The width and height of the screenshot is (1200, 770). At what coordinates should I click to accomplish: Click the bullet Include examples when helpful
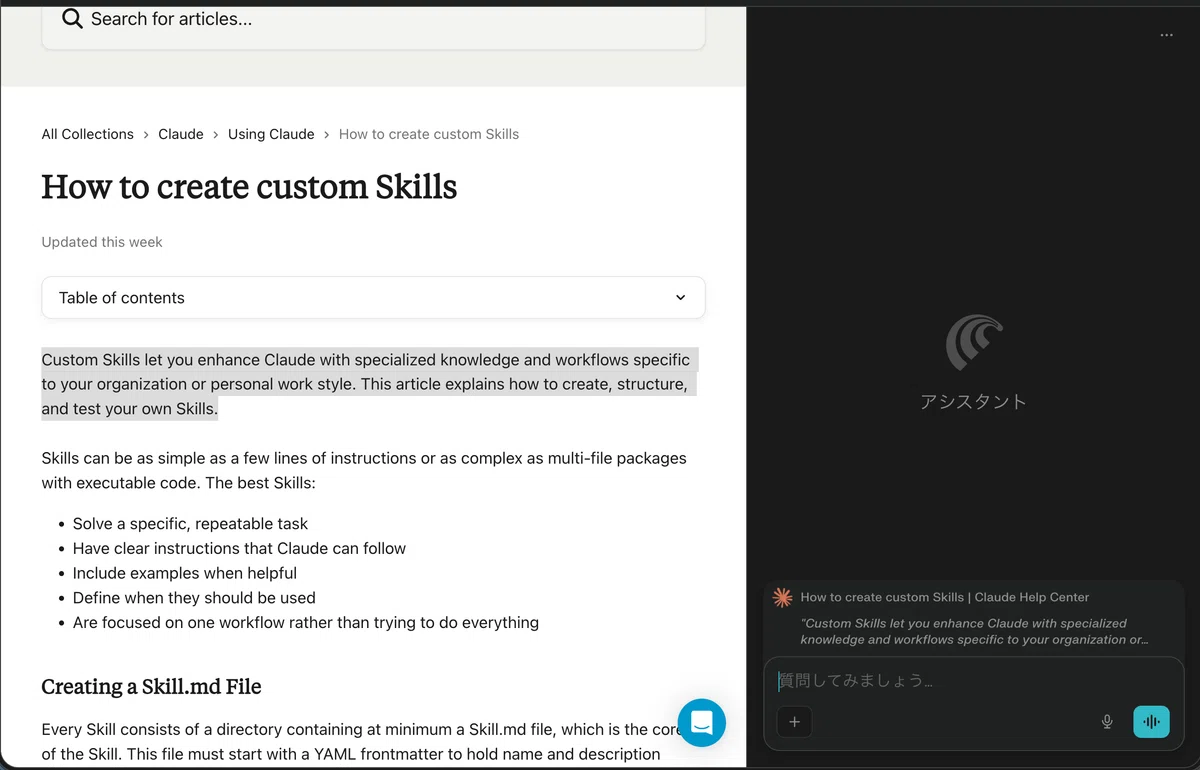click(x=185, y=573)
